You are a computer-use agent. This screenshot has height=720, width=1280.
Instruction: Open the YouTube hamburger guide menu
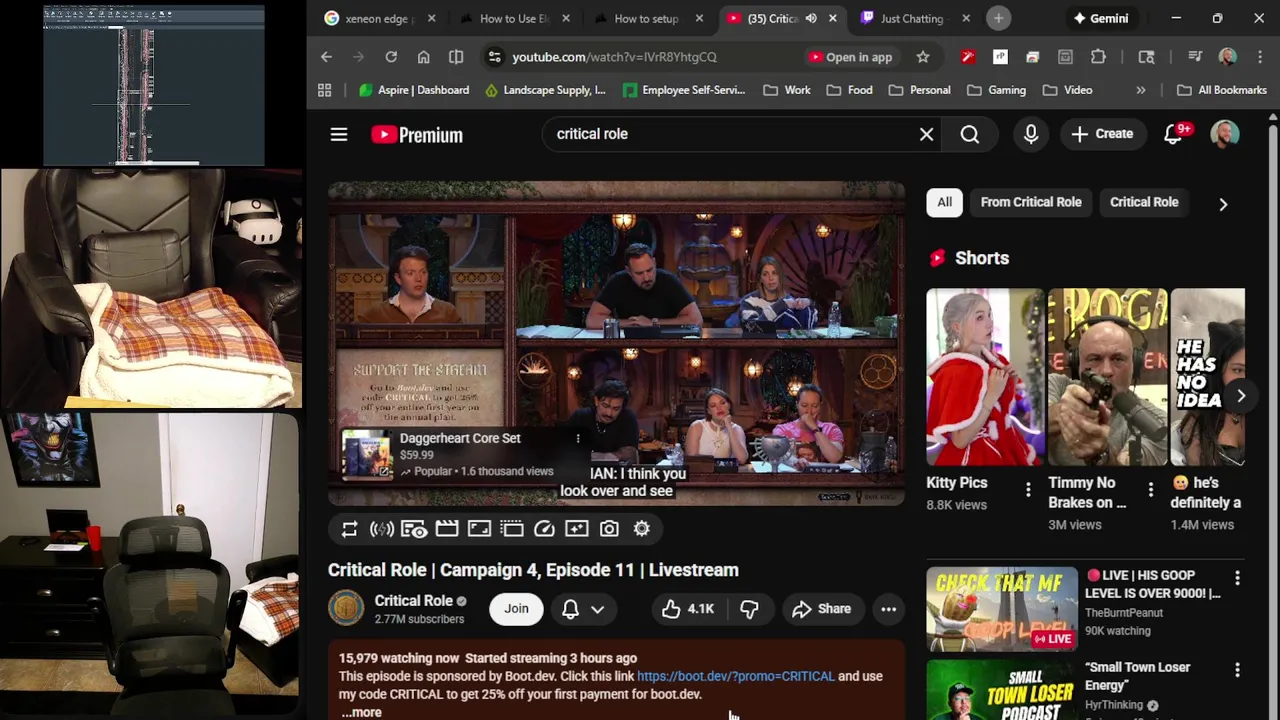(339, 134)
